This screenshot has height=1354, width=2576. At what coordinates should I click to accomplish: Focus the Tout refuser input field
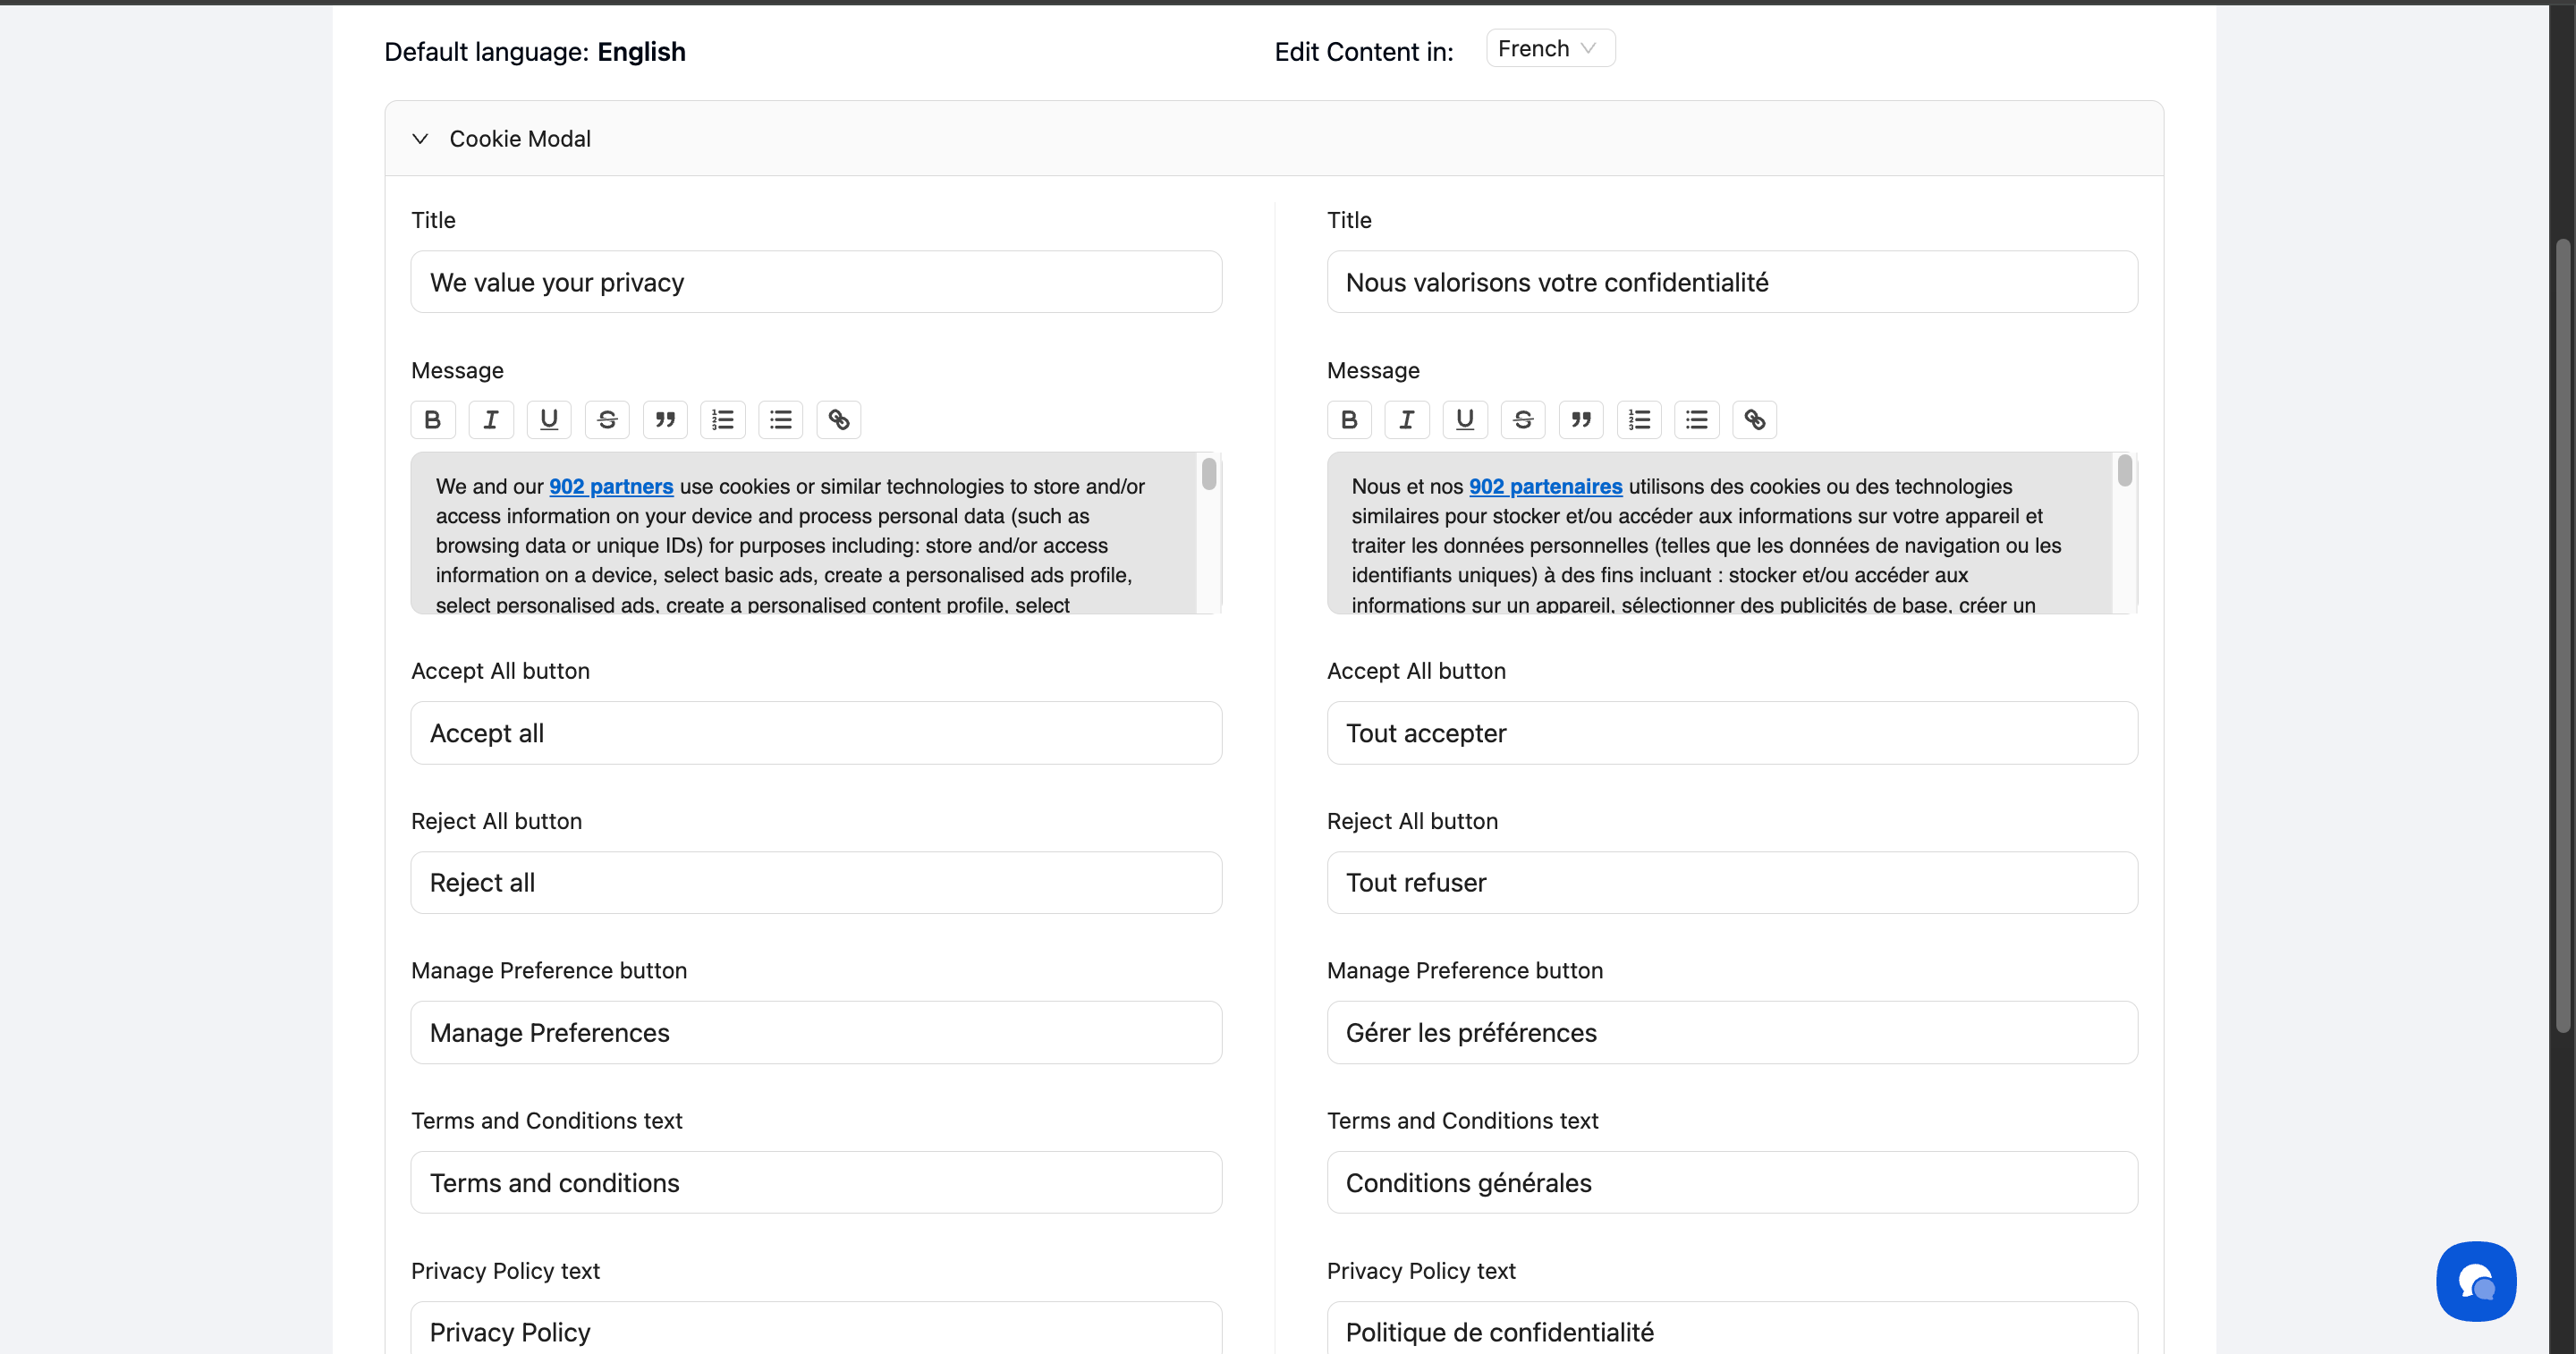1731,883
